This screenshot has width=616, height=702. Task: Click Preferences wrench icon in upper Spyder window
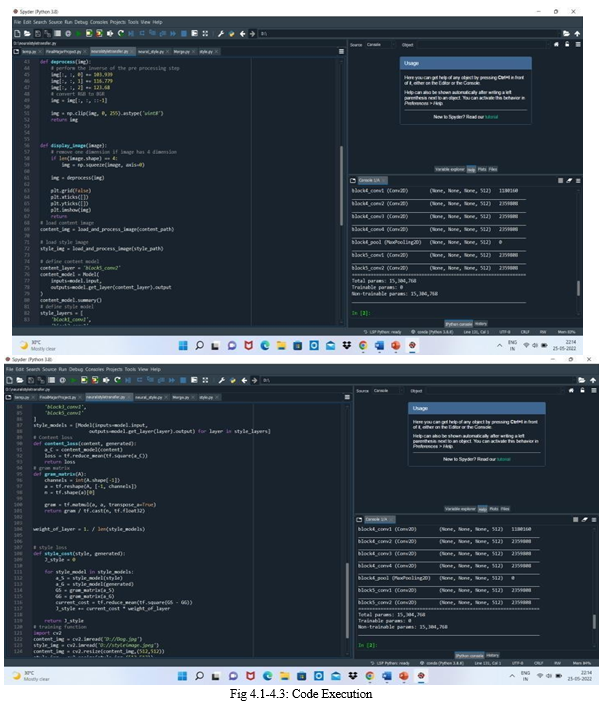click(221, 34)
